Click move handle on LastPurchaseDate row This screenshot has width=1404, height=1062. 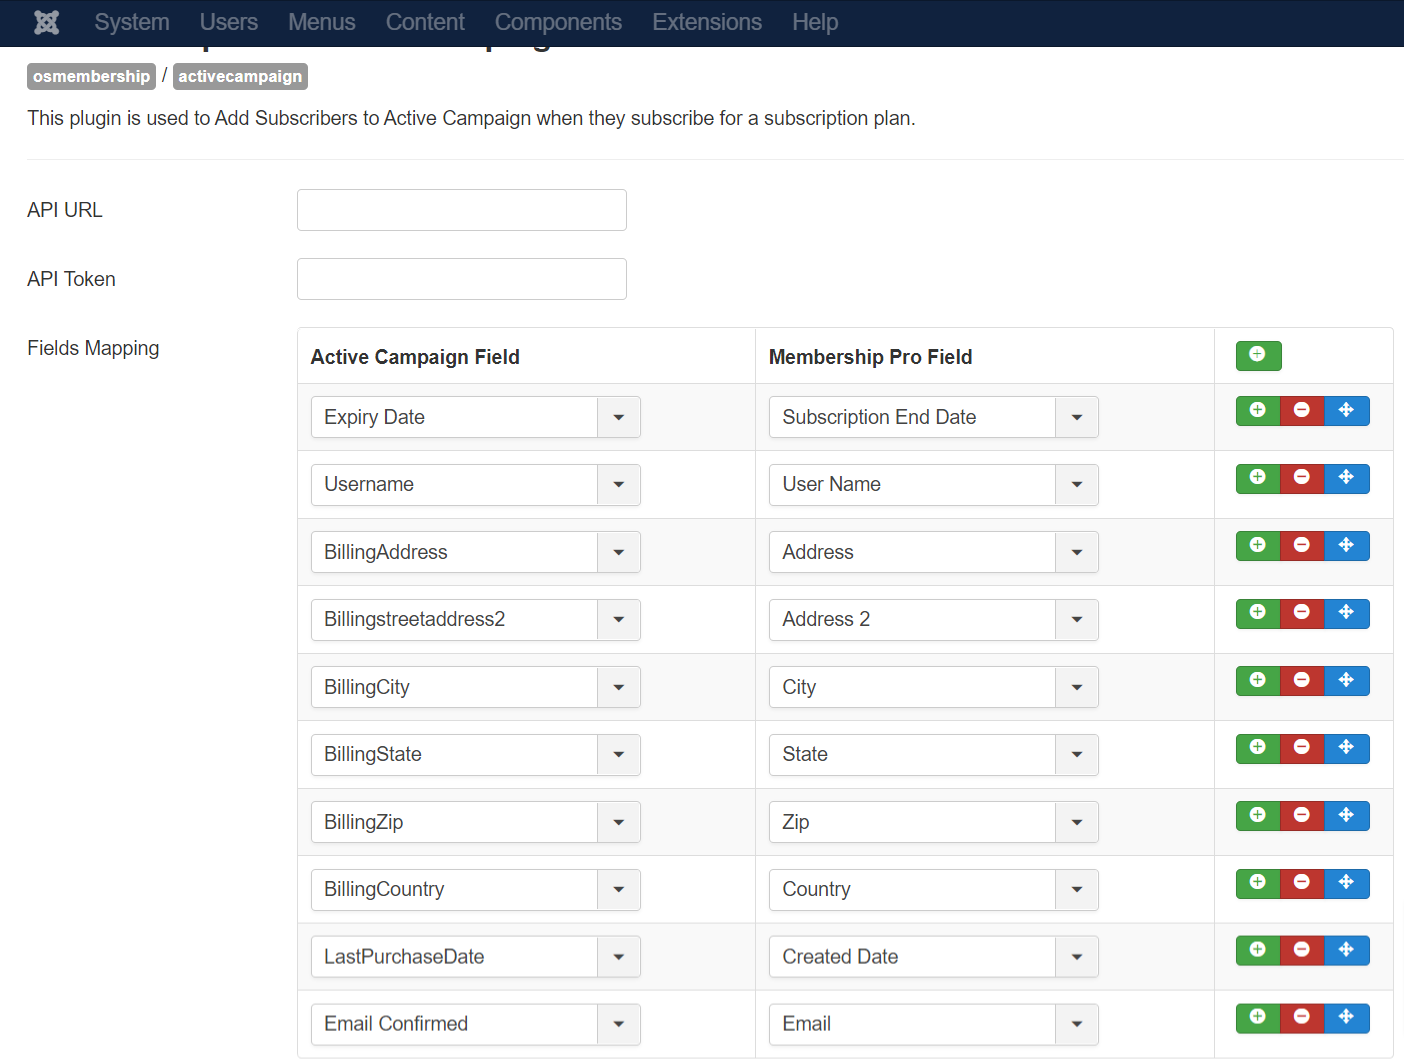(x=1346, y=950)
